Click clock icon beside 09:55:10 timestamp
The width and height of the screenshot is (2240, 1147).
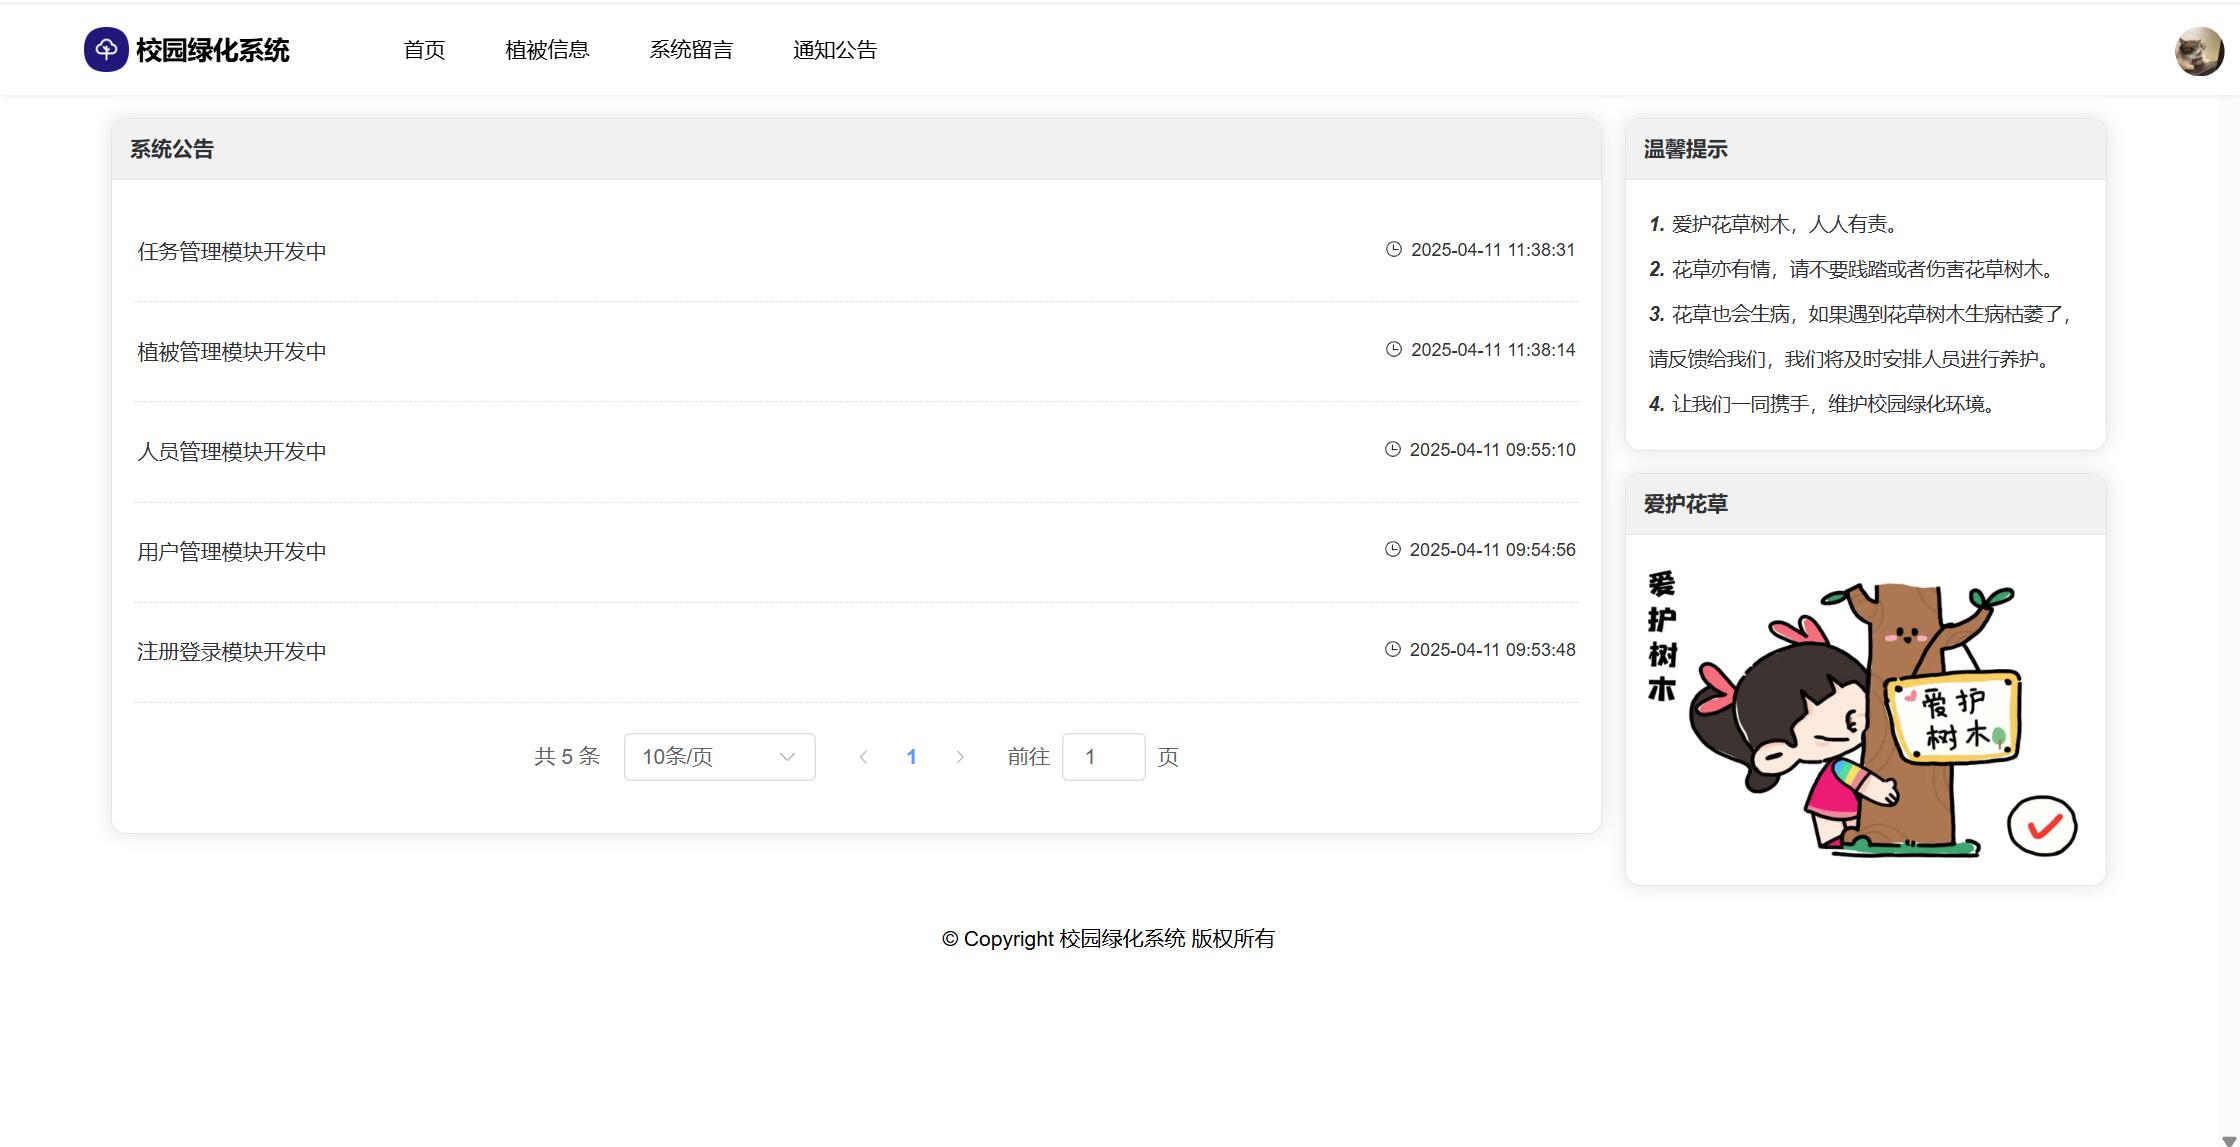(1393, 449)
